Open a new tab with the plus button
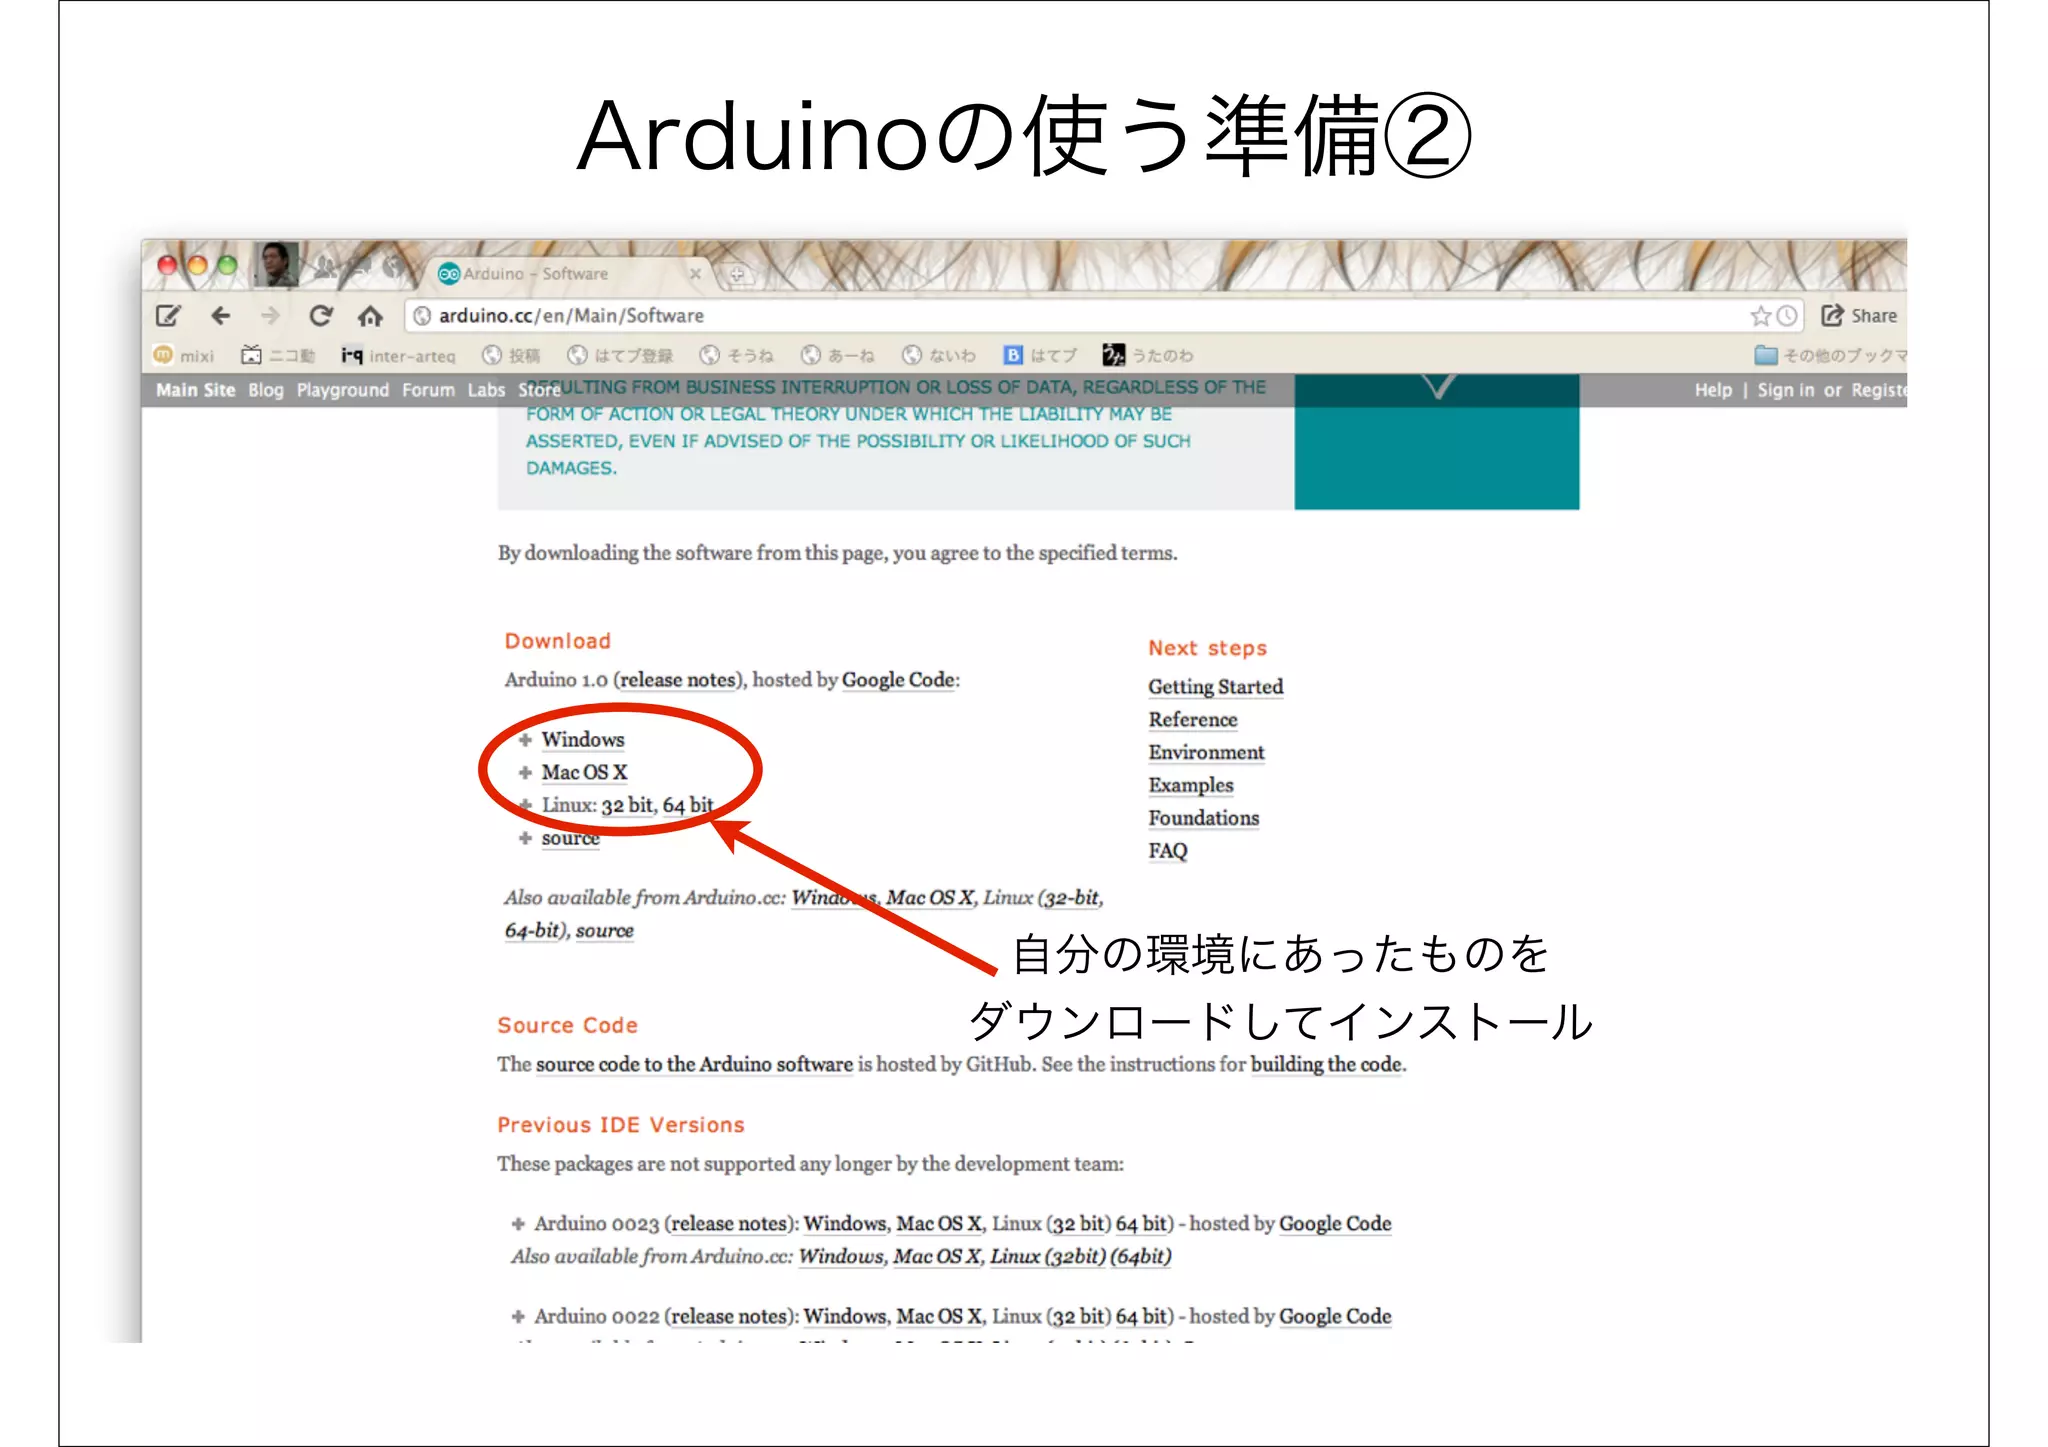 [x=737, y=273]
